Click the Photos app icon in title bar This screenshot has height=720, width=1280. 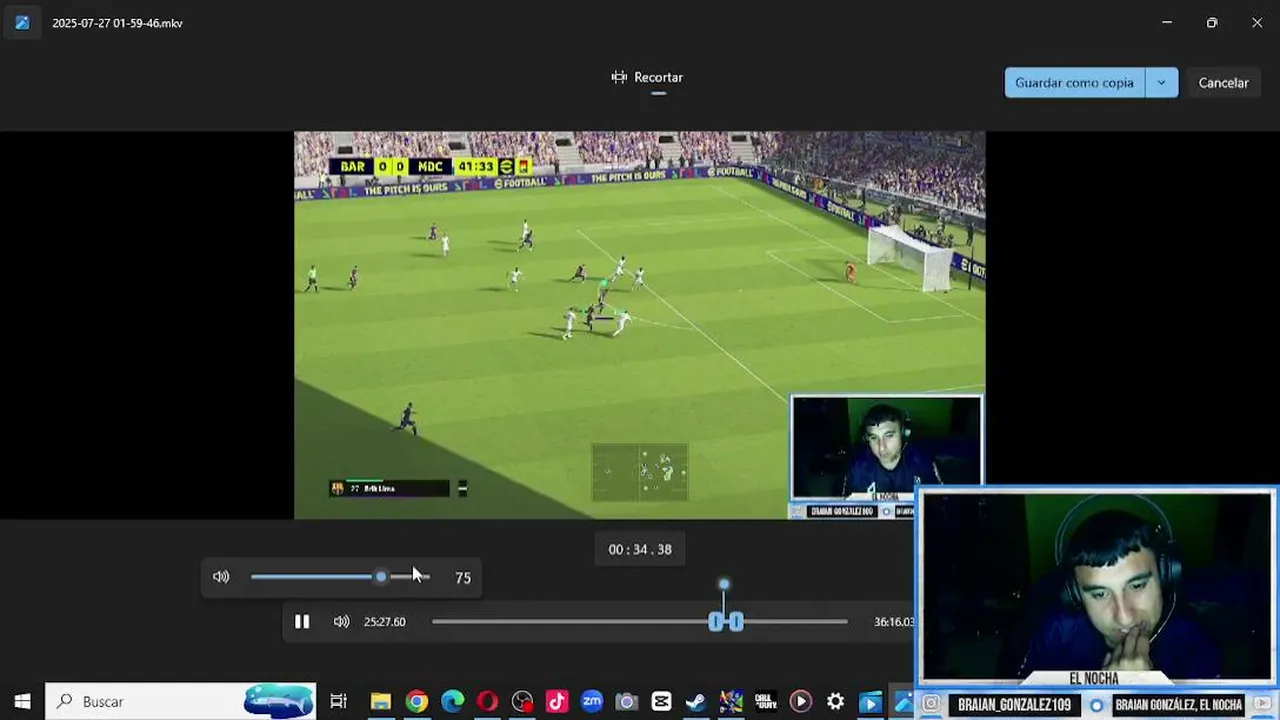pyautogui.click(x=22, y=22)
